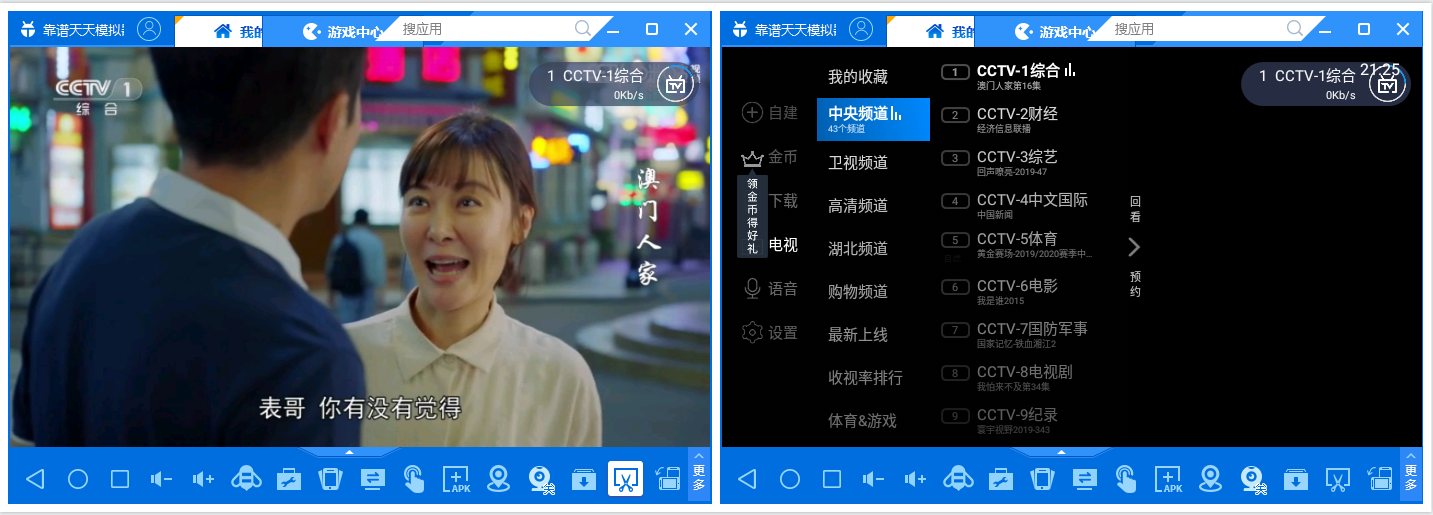
Task: Open recent apps square in left window
Action: 120,479
